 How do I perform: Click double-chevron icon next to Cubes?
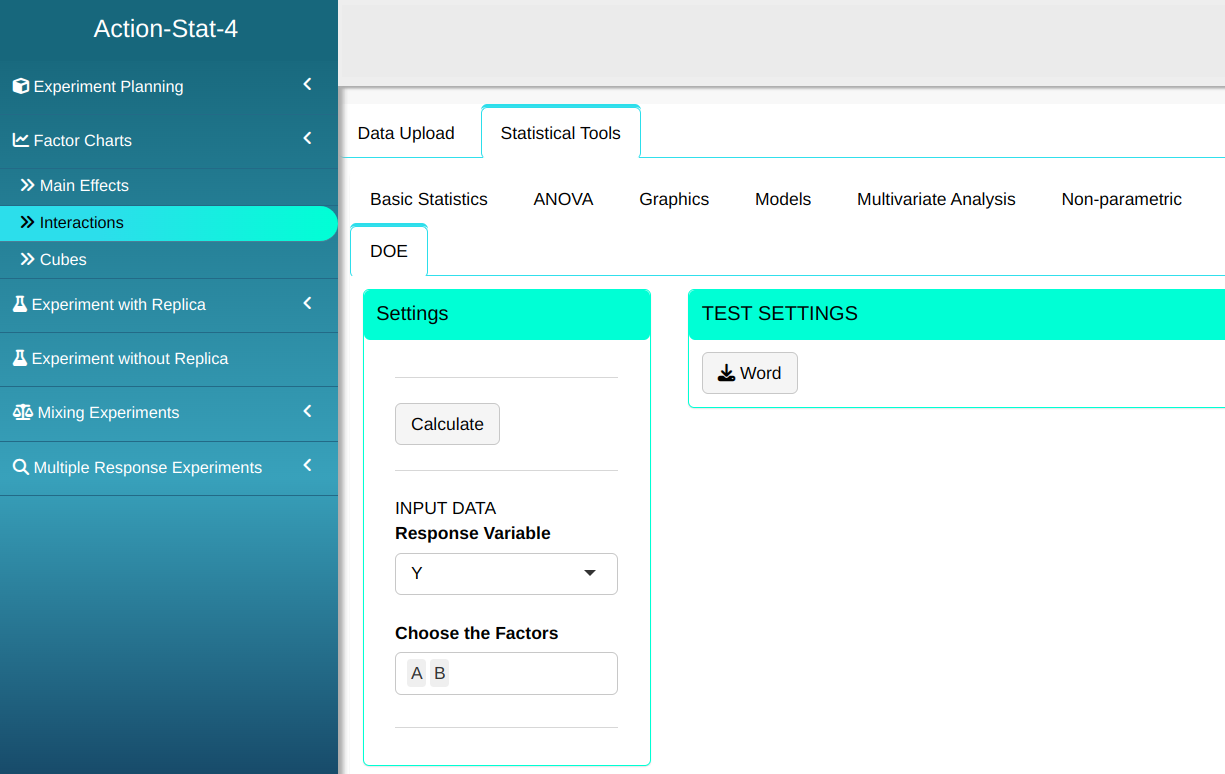tap(28, 259)
